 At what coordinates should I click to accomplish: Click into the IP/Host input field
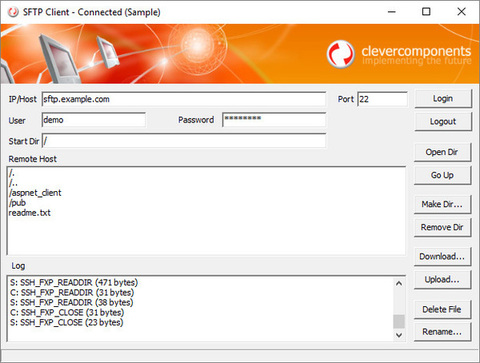[x=184, y=99]
